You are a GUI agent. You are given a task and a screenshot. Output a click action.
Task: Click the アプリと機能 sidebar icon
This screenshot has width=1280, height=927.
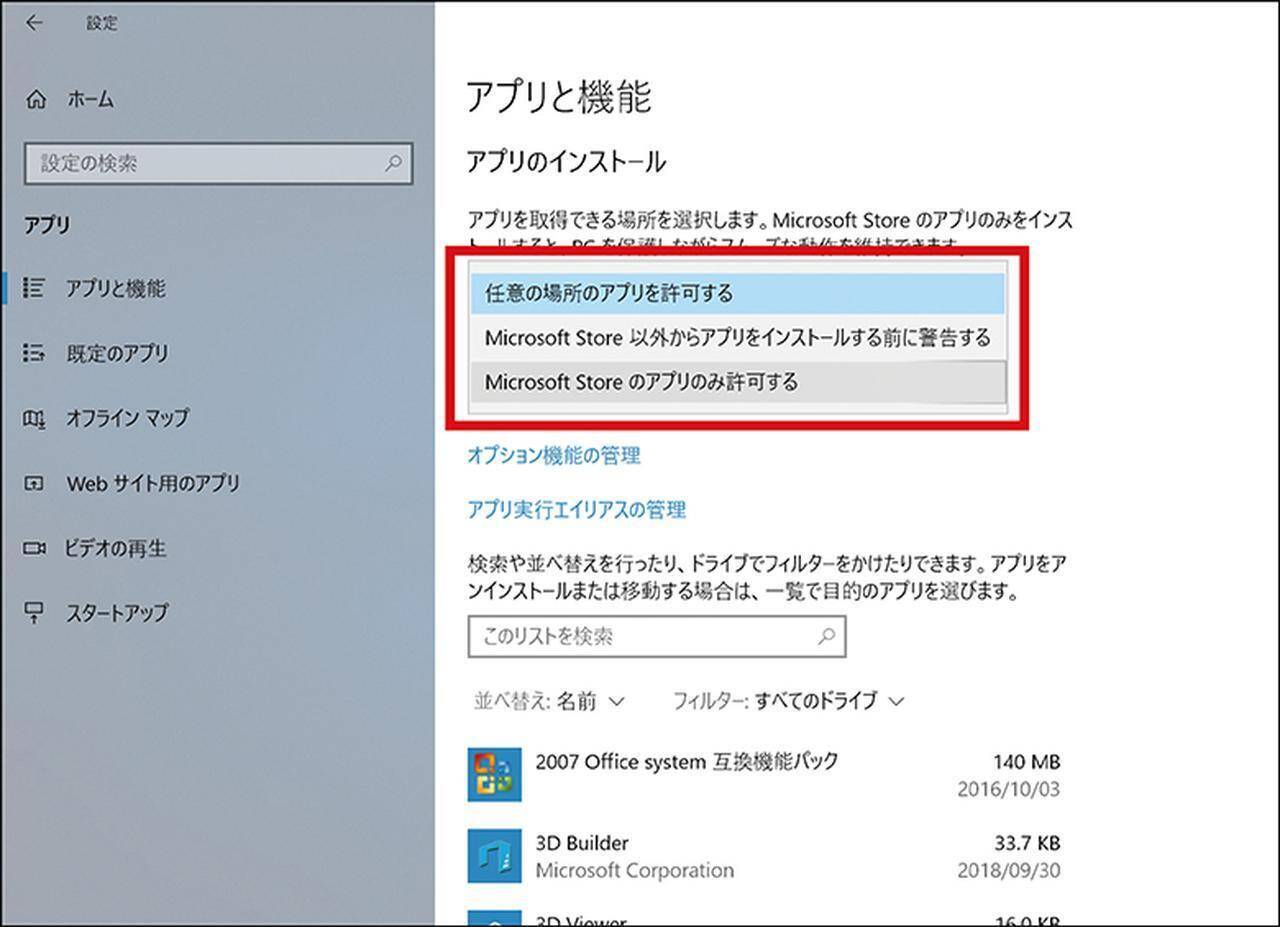point(34,289)
